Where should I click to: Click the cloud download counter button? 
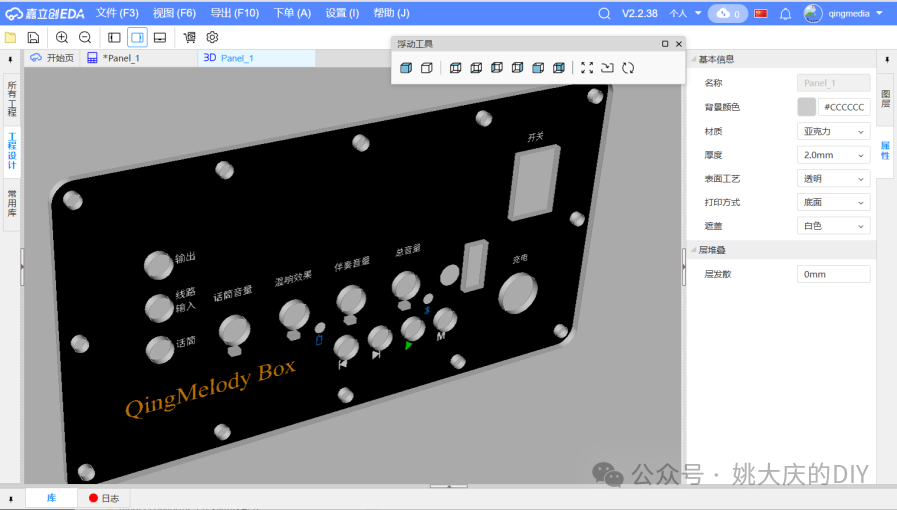point(728,14)
